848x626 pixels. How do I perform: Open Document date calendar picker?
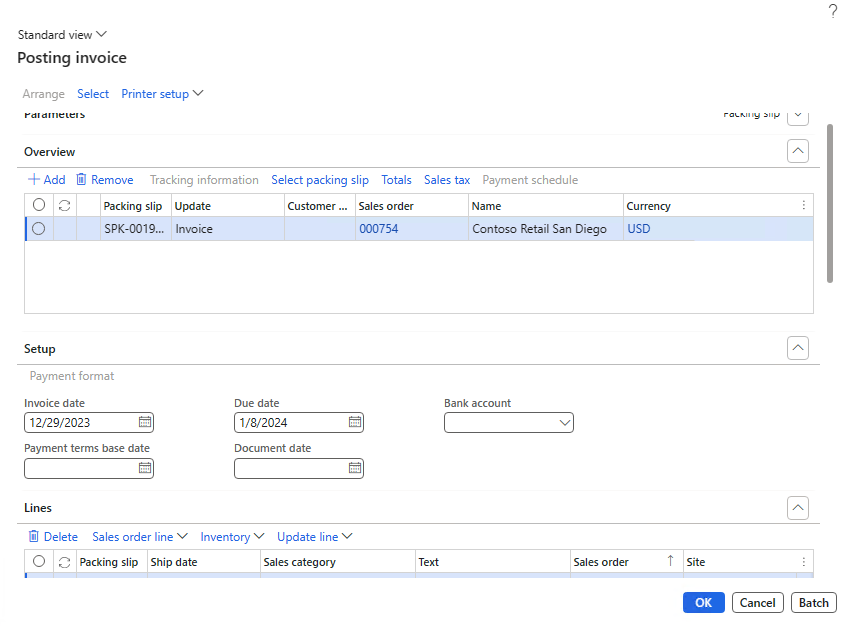tap(355, 468)
